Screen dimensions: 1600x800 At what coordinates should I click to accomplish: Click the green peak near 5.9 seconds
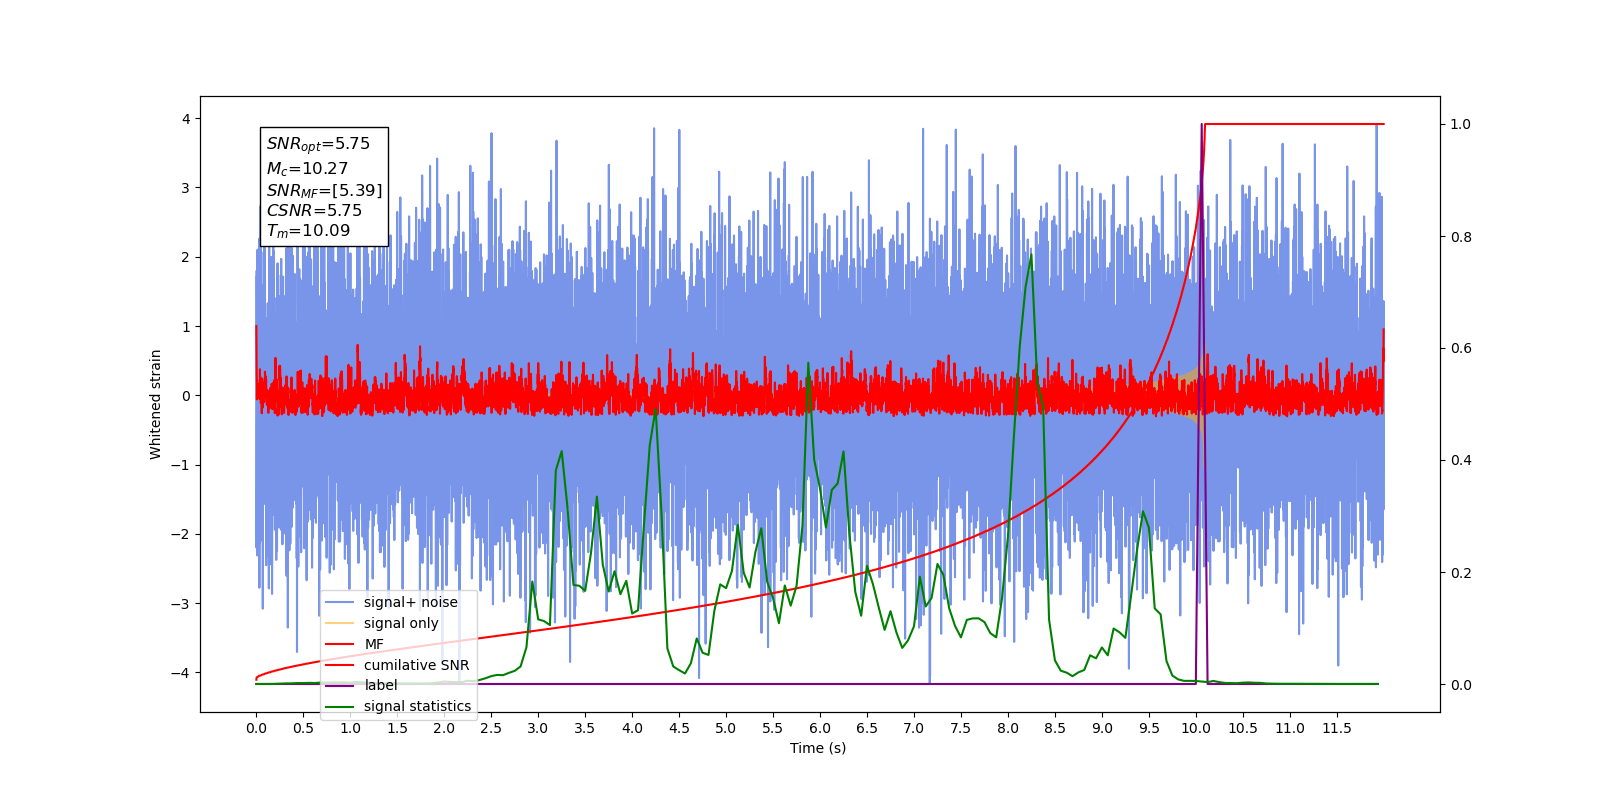coord(808,365)
